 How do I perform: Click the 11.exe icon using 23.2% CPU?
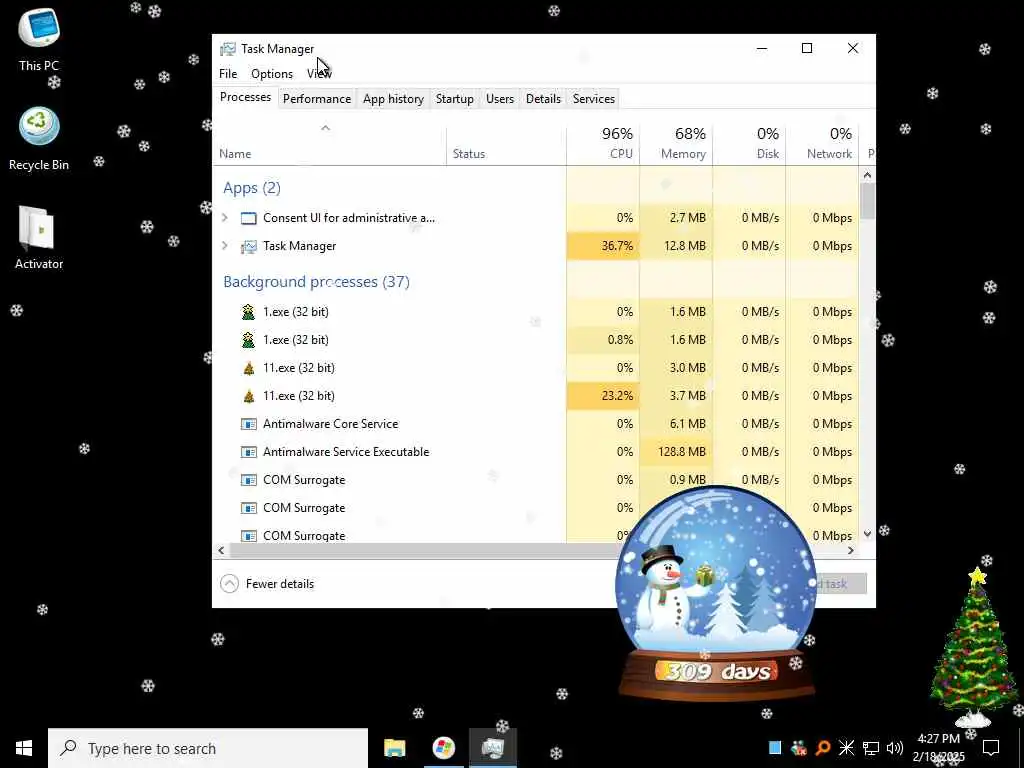click(x=248, y=396)
